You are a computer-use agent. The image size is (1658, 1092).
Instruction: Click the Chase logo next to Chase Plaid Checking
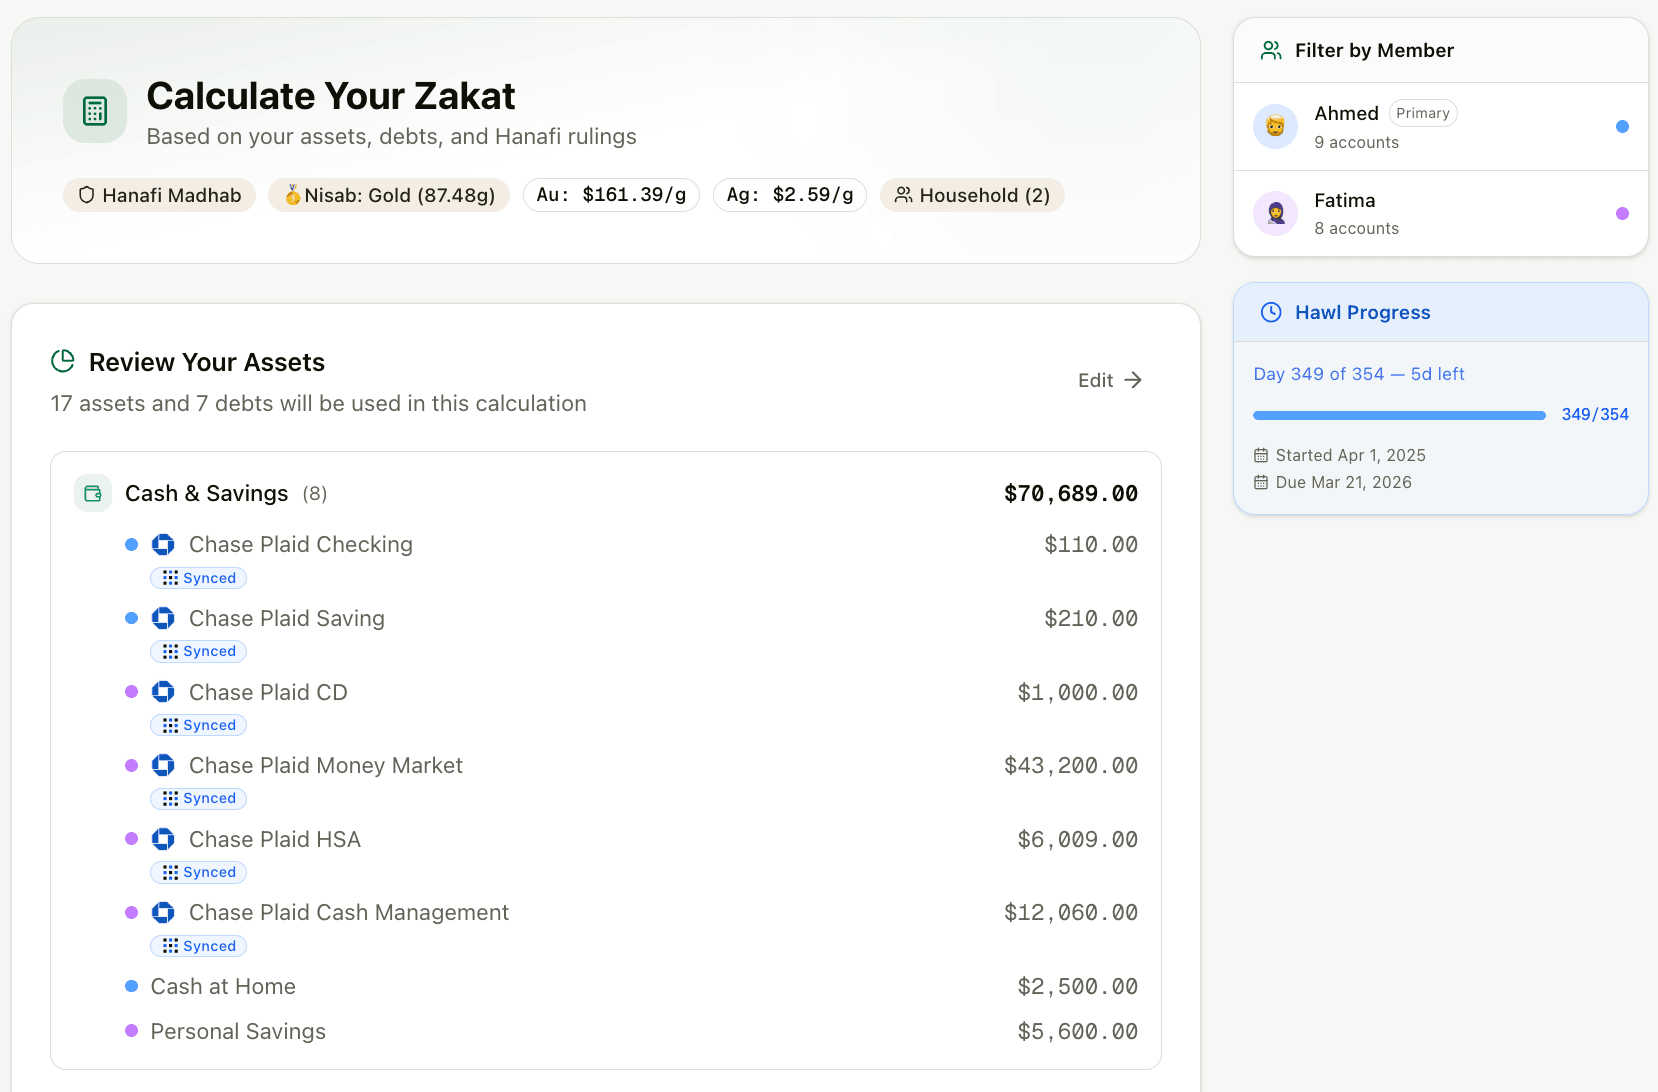163,544
